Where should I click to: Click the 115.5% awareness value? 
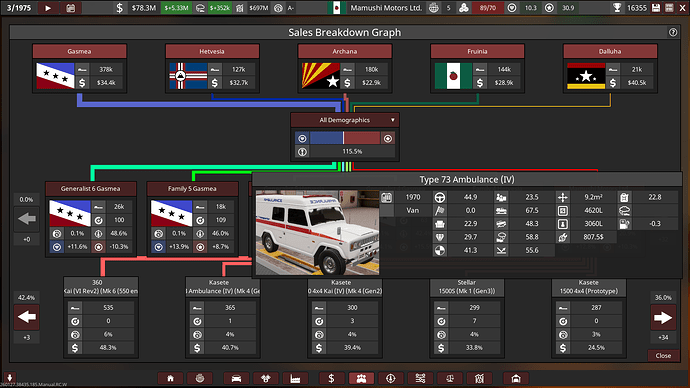pos(352,151)
